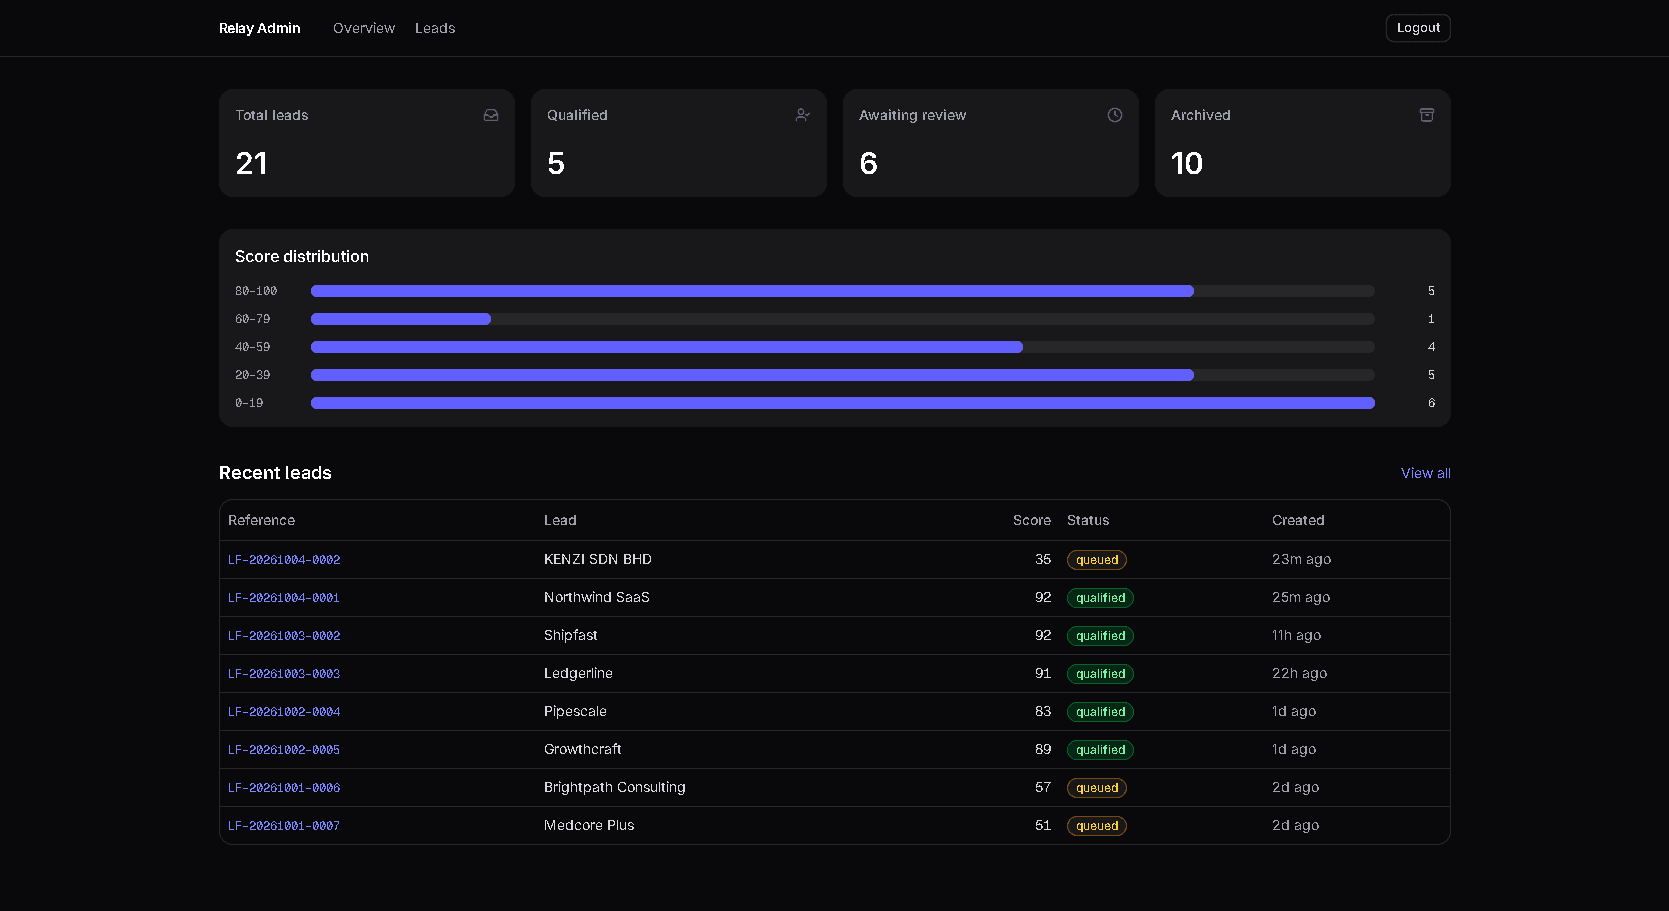
Task: Click the Score distribution heading
Action: (x=302, y=256)
